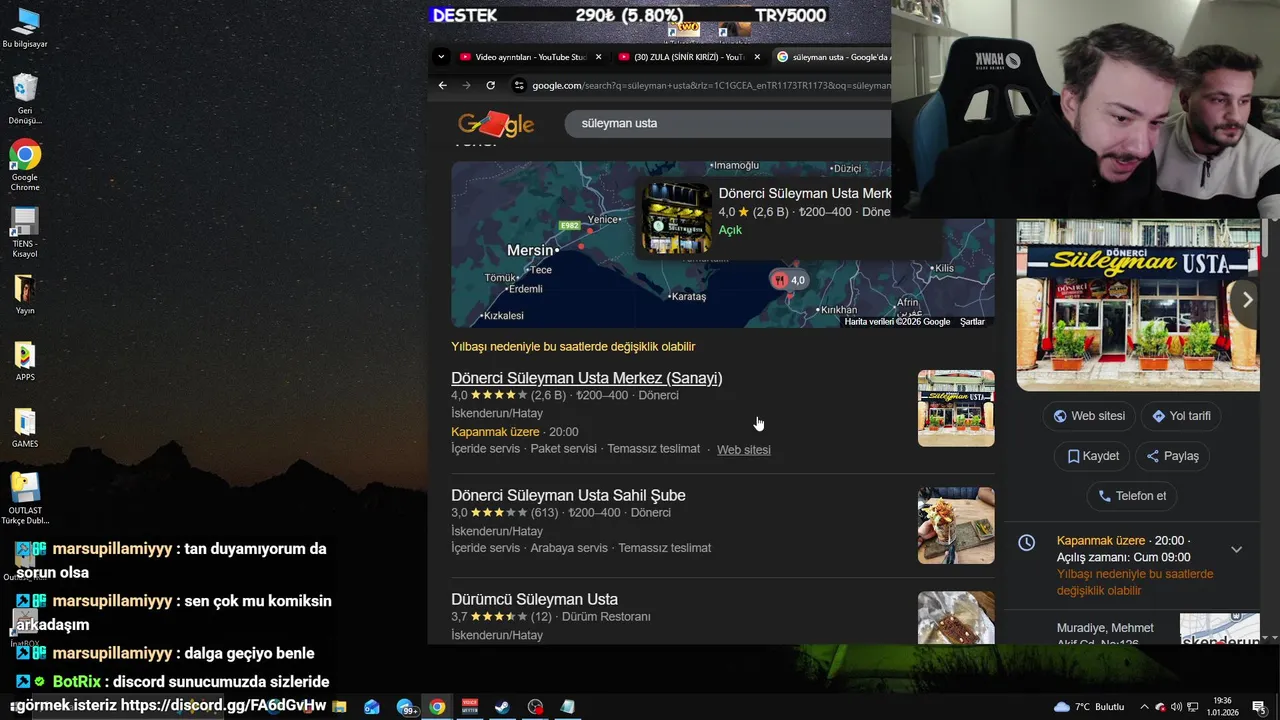
Task: Open Dönerci Süleyman Usta Sahil Şube result
Action: 568,495
